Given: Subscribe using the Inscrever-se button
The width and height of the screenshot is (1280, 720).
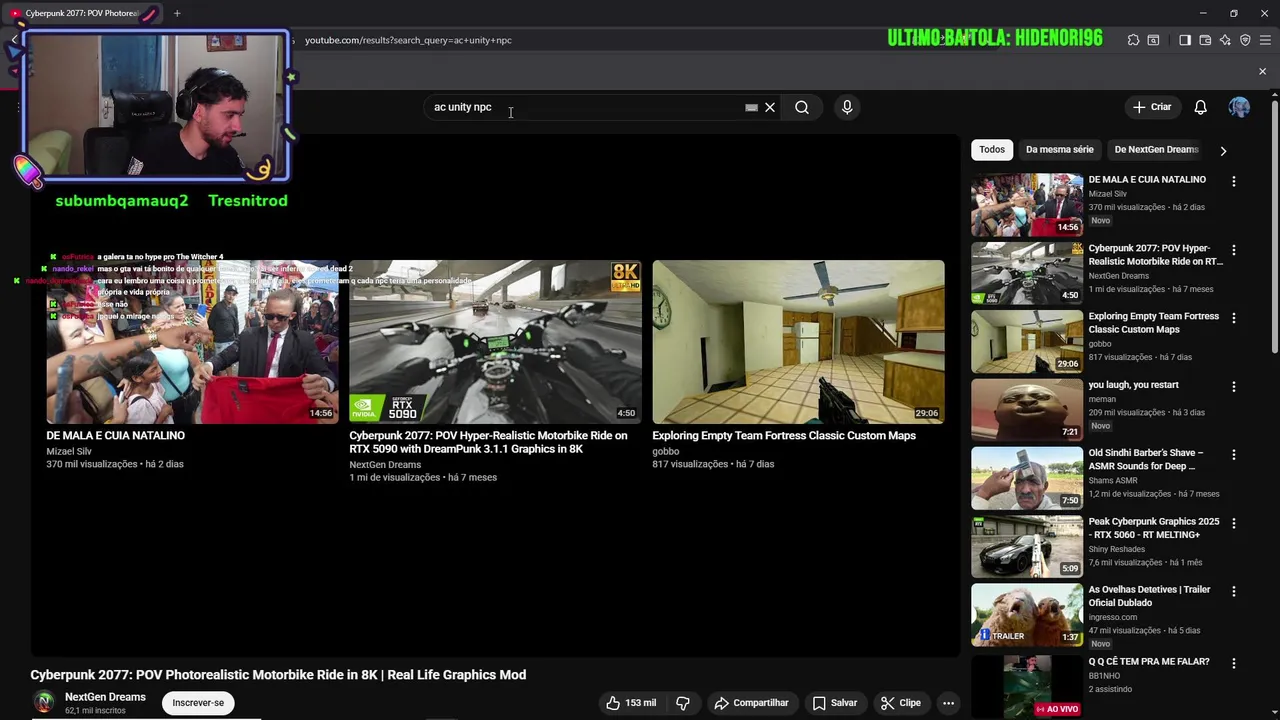Looking at the screenshot, I should (x=198, y=703).
